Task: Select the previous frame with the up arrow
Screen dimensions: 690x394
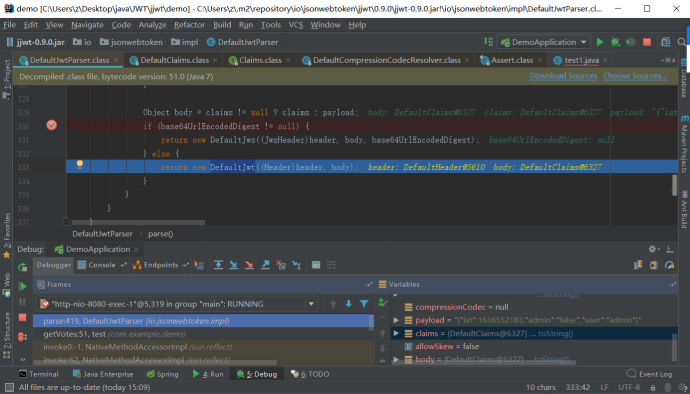Action: click(333, 304)
